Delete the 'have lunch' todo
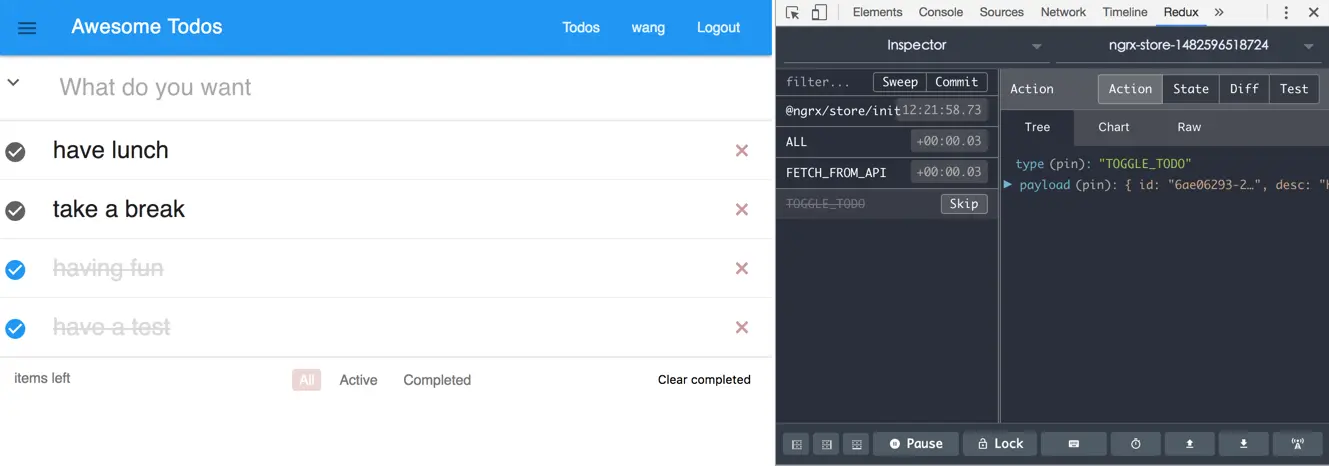 click(742, 151)
